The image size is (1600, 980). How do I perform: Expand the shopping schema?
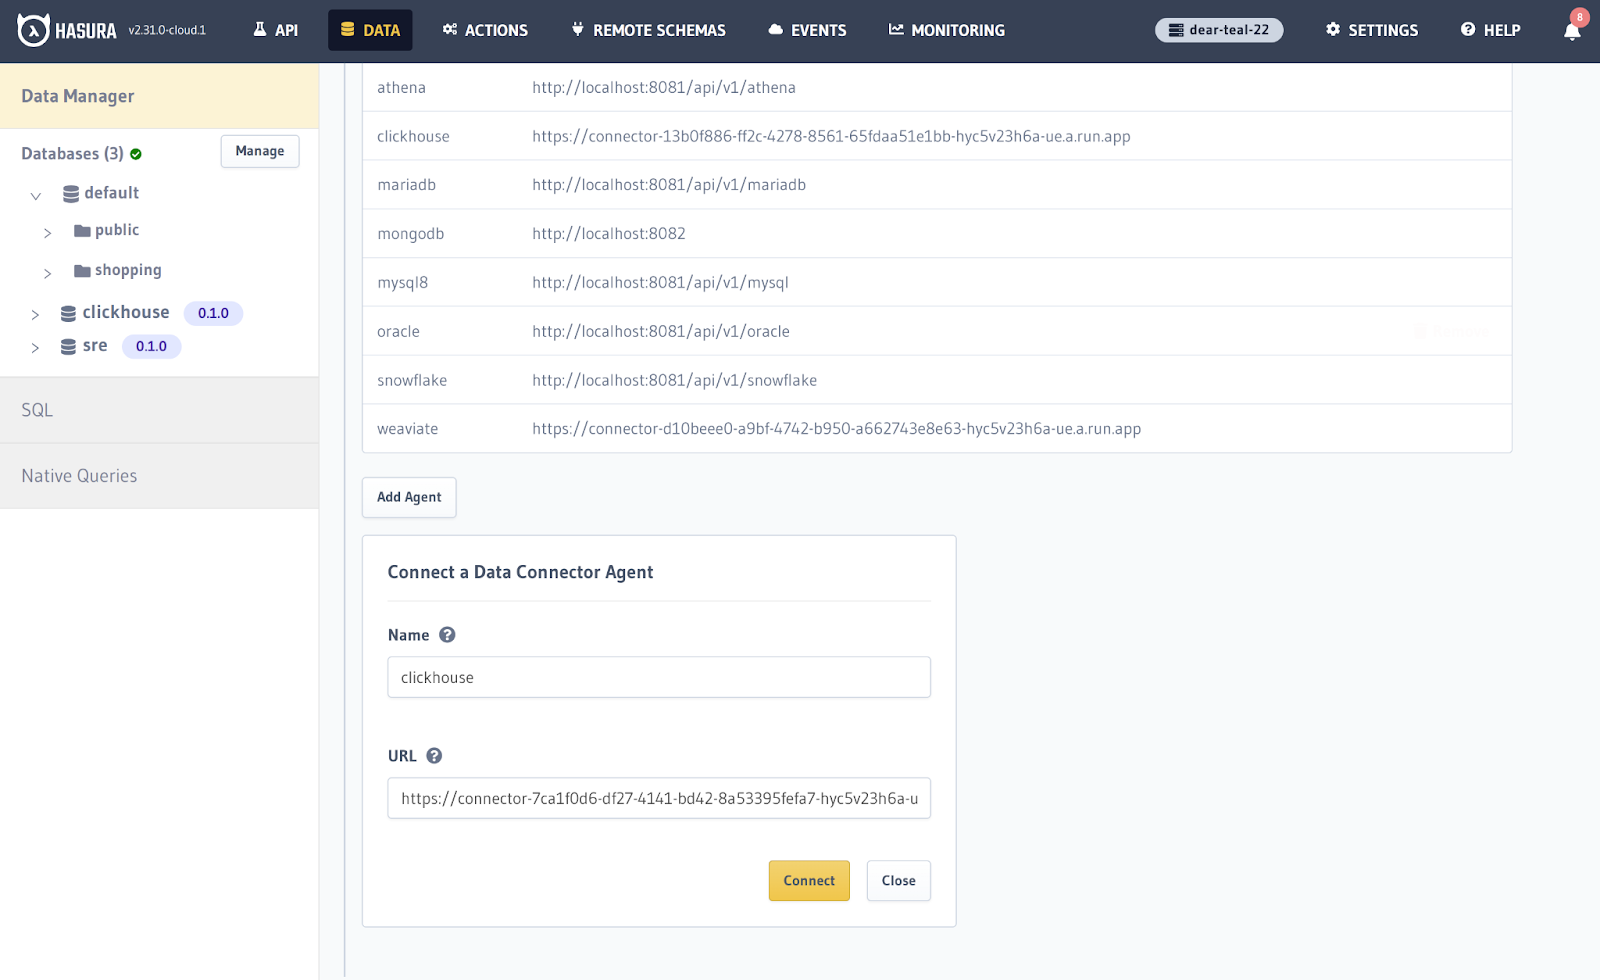click(x=47, y=273)
